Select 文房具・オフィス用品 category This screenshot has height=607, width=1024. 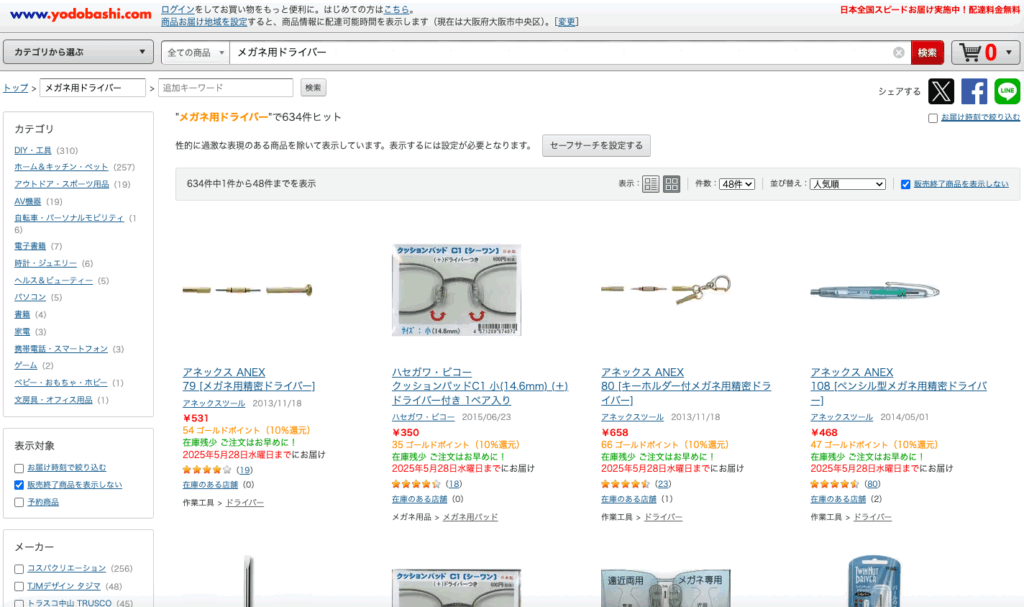click(x=54, y=400)
